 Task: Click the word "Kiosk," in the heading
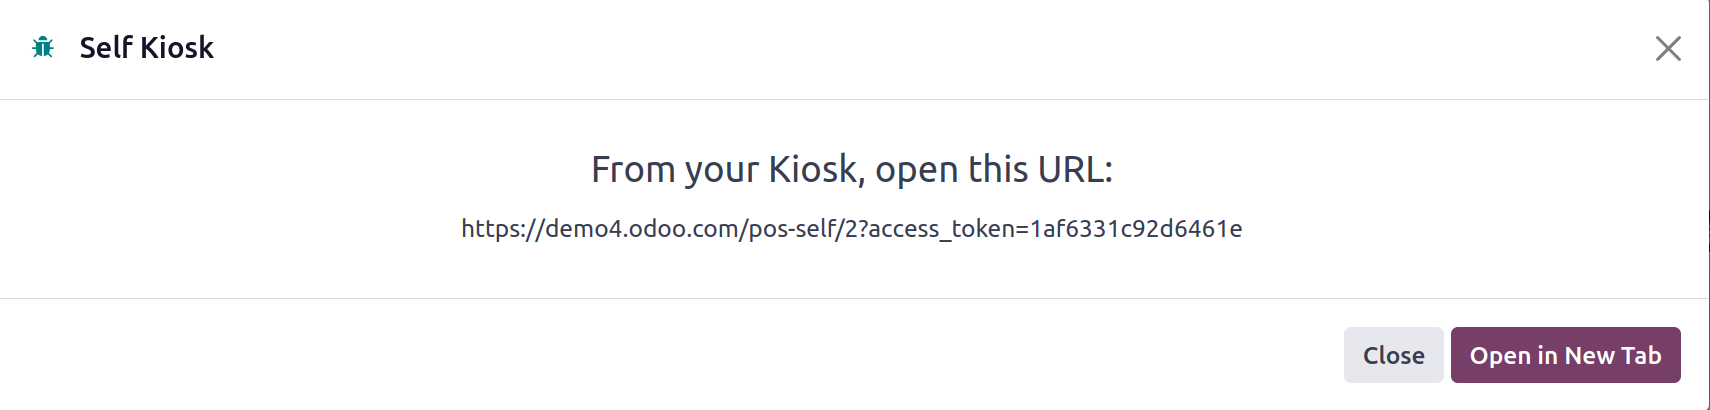pyautogui.click(x=815, y=170)
